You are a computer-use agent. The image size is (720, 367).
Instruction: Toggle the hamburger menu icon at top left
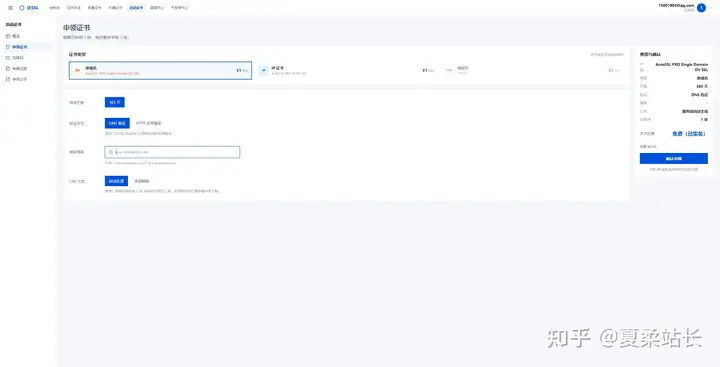tap(11, 8)
